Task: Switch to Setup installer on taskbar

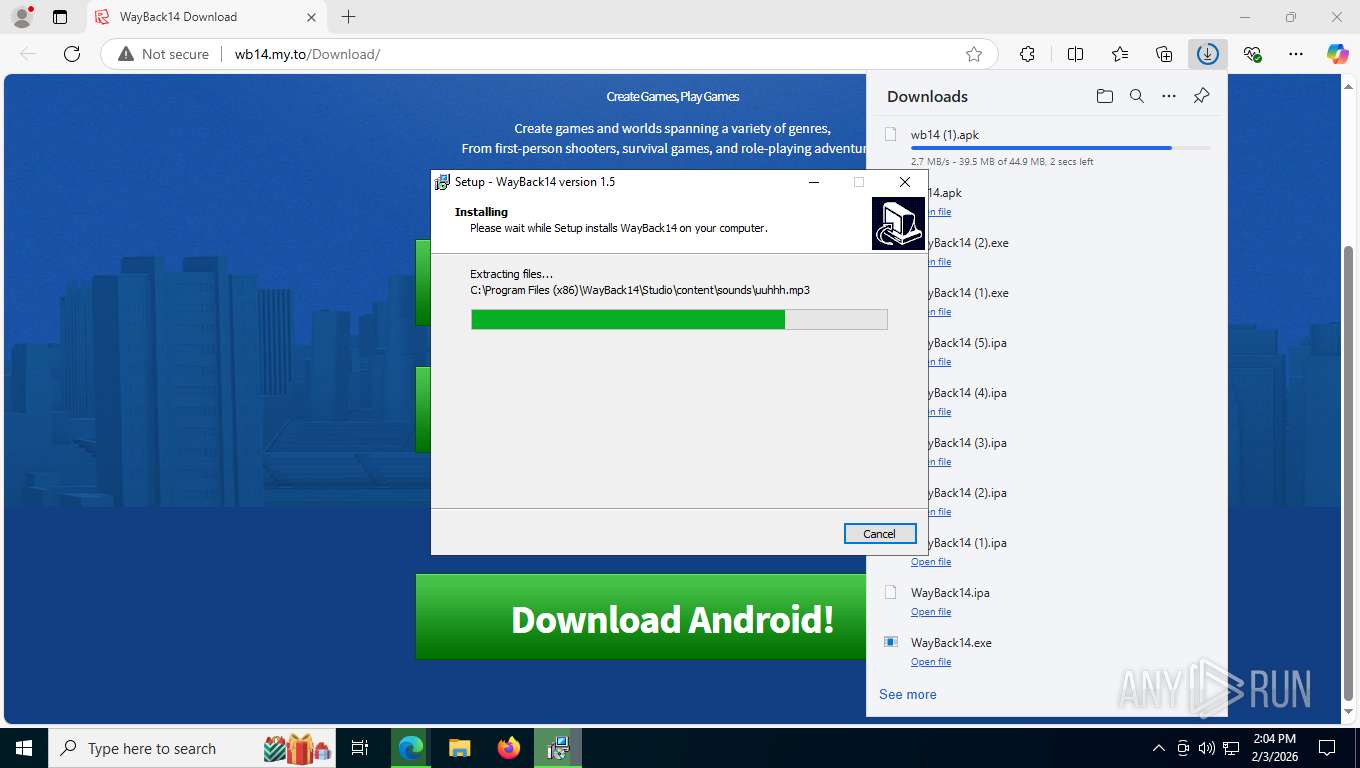Action: point(558,748)
